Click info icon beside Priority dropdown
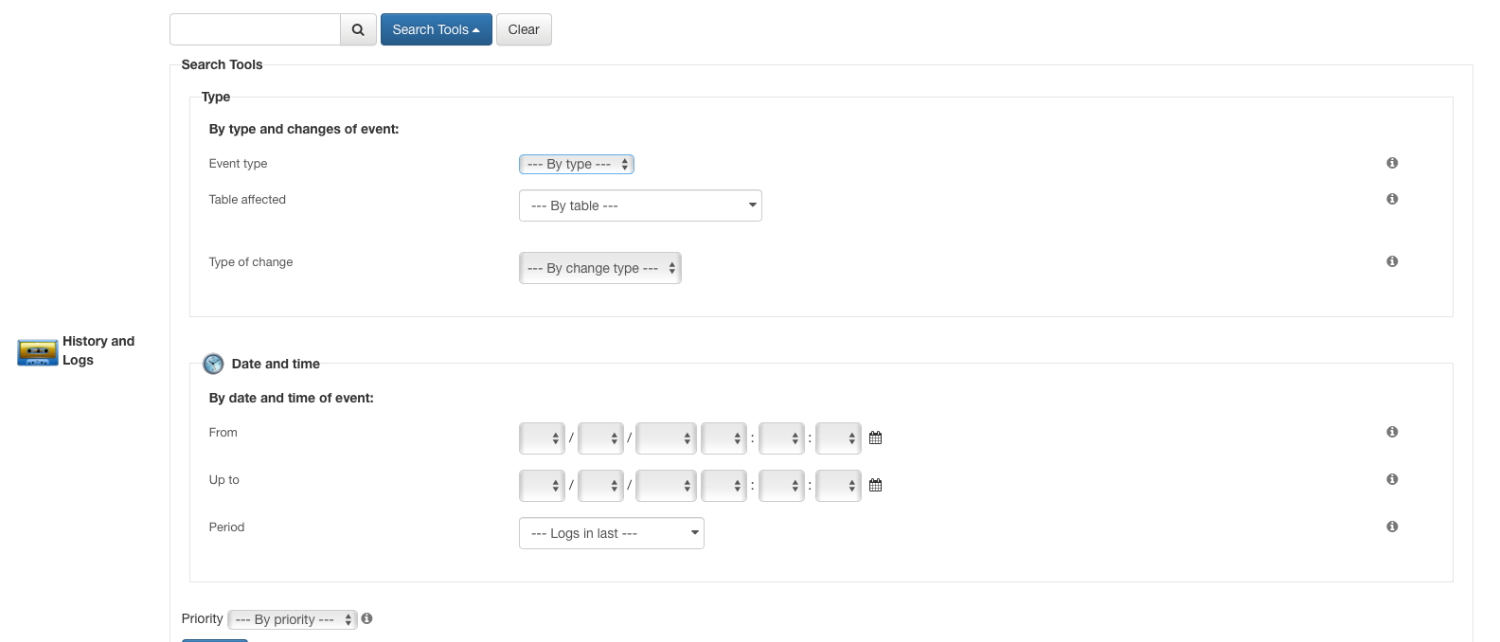The image size is (1500, 642). (367, 619)
